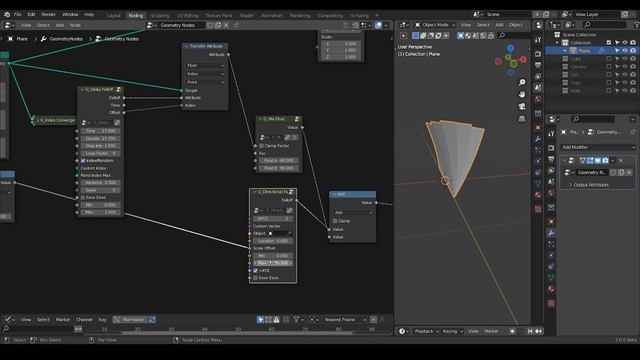This screenshot has height=360, width=640.
Task: Open Float data type dropdown in Transfer Attribute
Action: [x=205, y=65]
